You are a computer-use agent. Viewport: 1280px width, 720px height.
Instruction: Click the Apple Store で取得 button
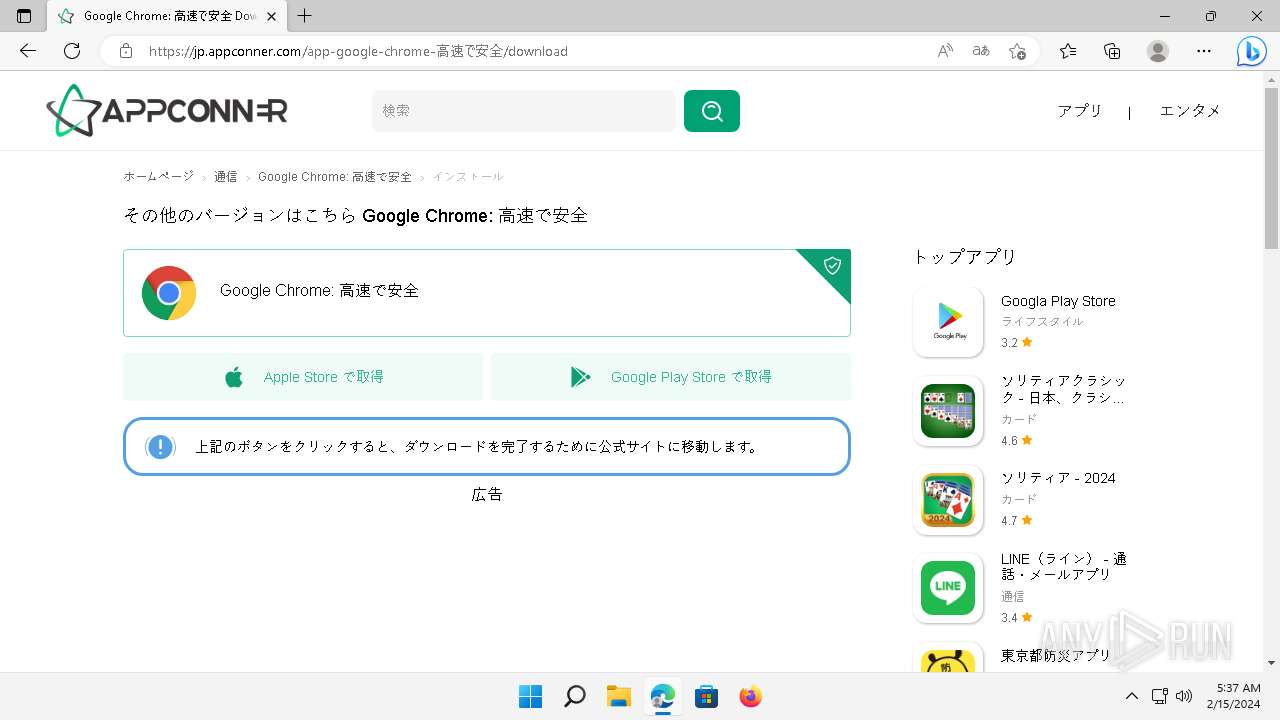(x=303, y=377)
